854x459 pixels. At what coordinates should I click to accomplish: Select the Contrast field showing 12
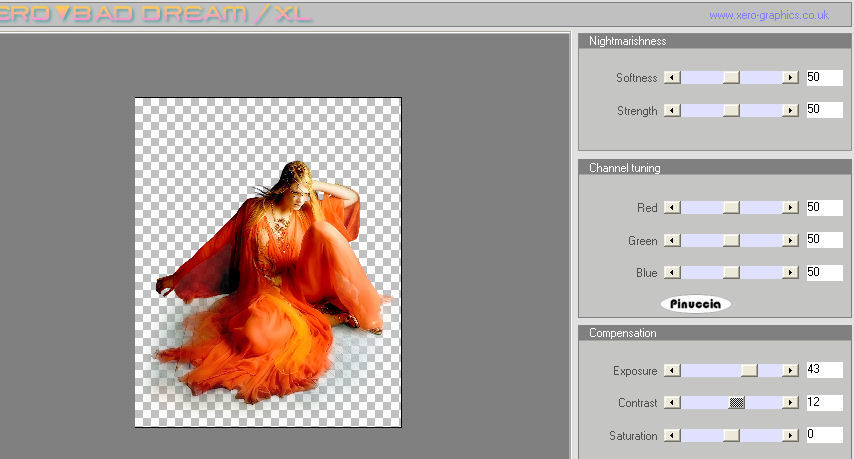point(825,402)
